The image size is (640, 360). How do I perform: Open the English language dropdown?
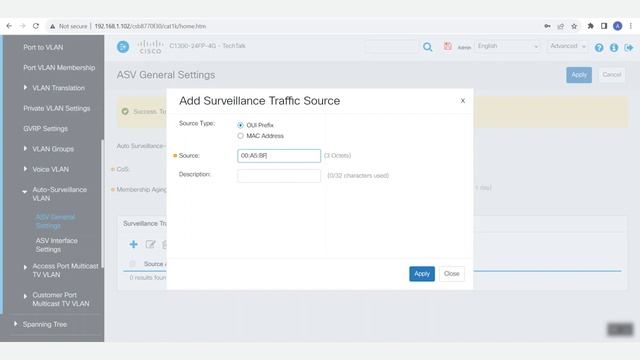click(x=508, y=46)
